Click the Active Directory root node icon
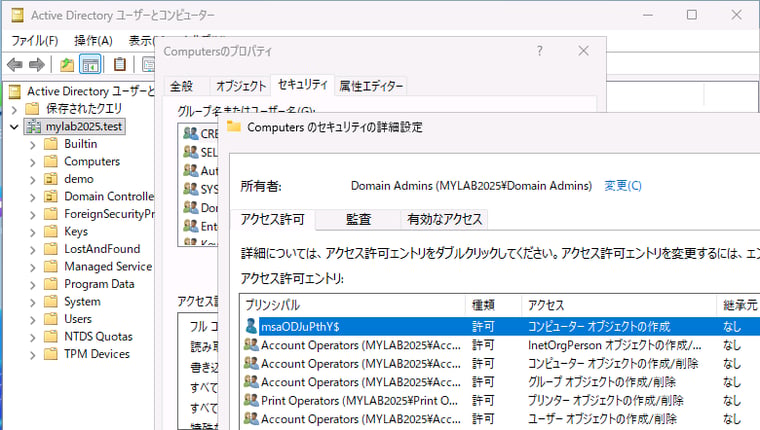Image resolution: width=760 pixels, height=430 pixels. [16, 91]
